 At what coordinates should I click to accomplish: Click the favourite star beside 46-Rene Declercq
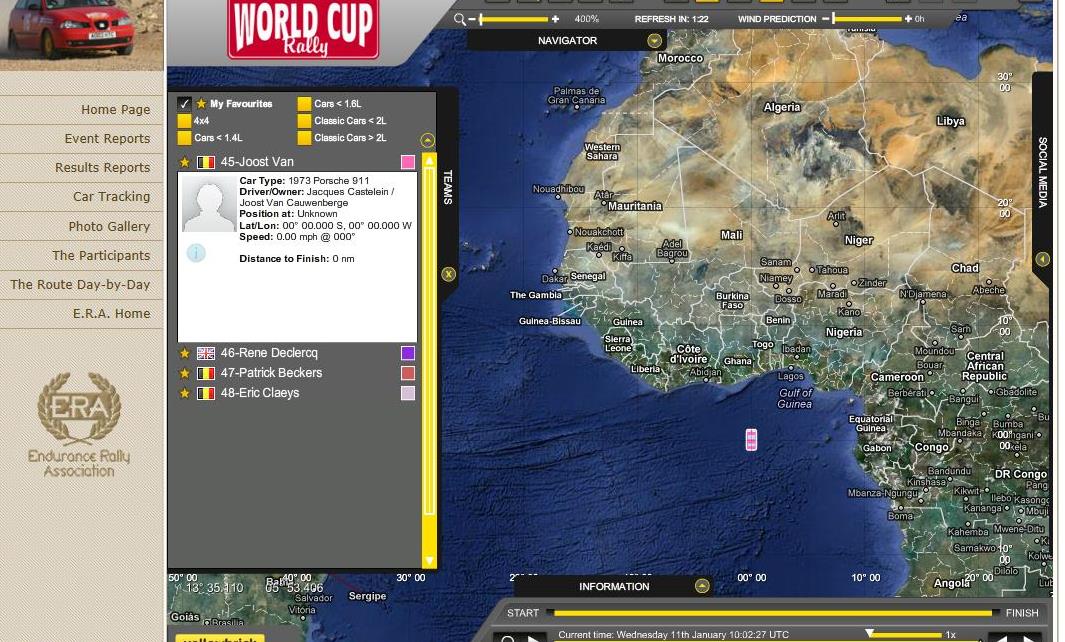(x=184, y=353)
